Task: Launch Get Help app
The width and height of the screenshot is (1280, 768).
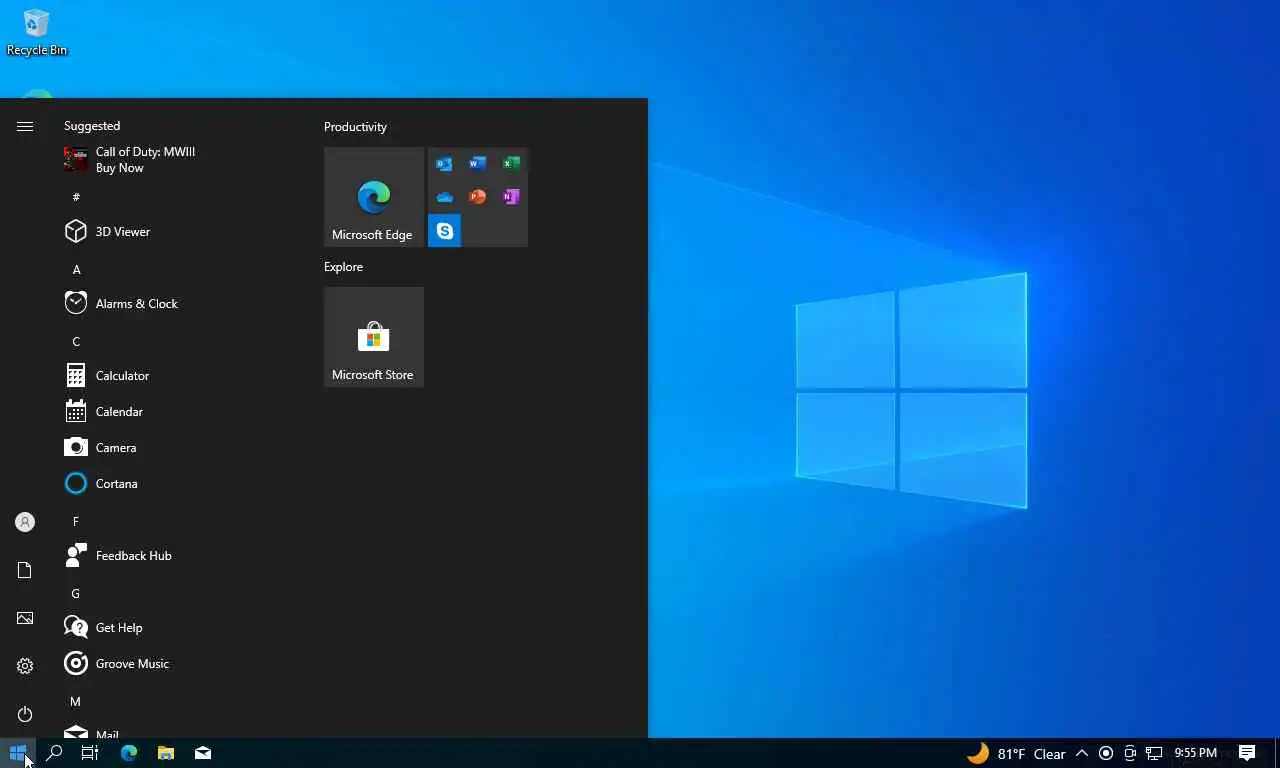Action: pyautogui.click(x=178, y=628)
